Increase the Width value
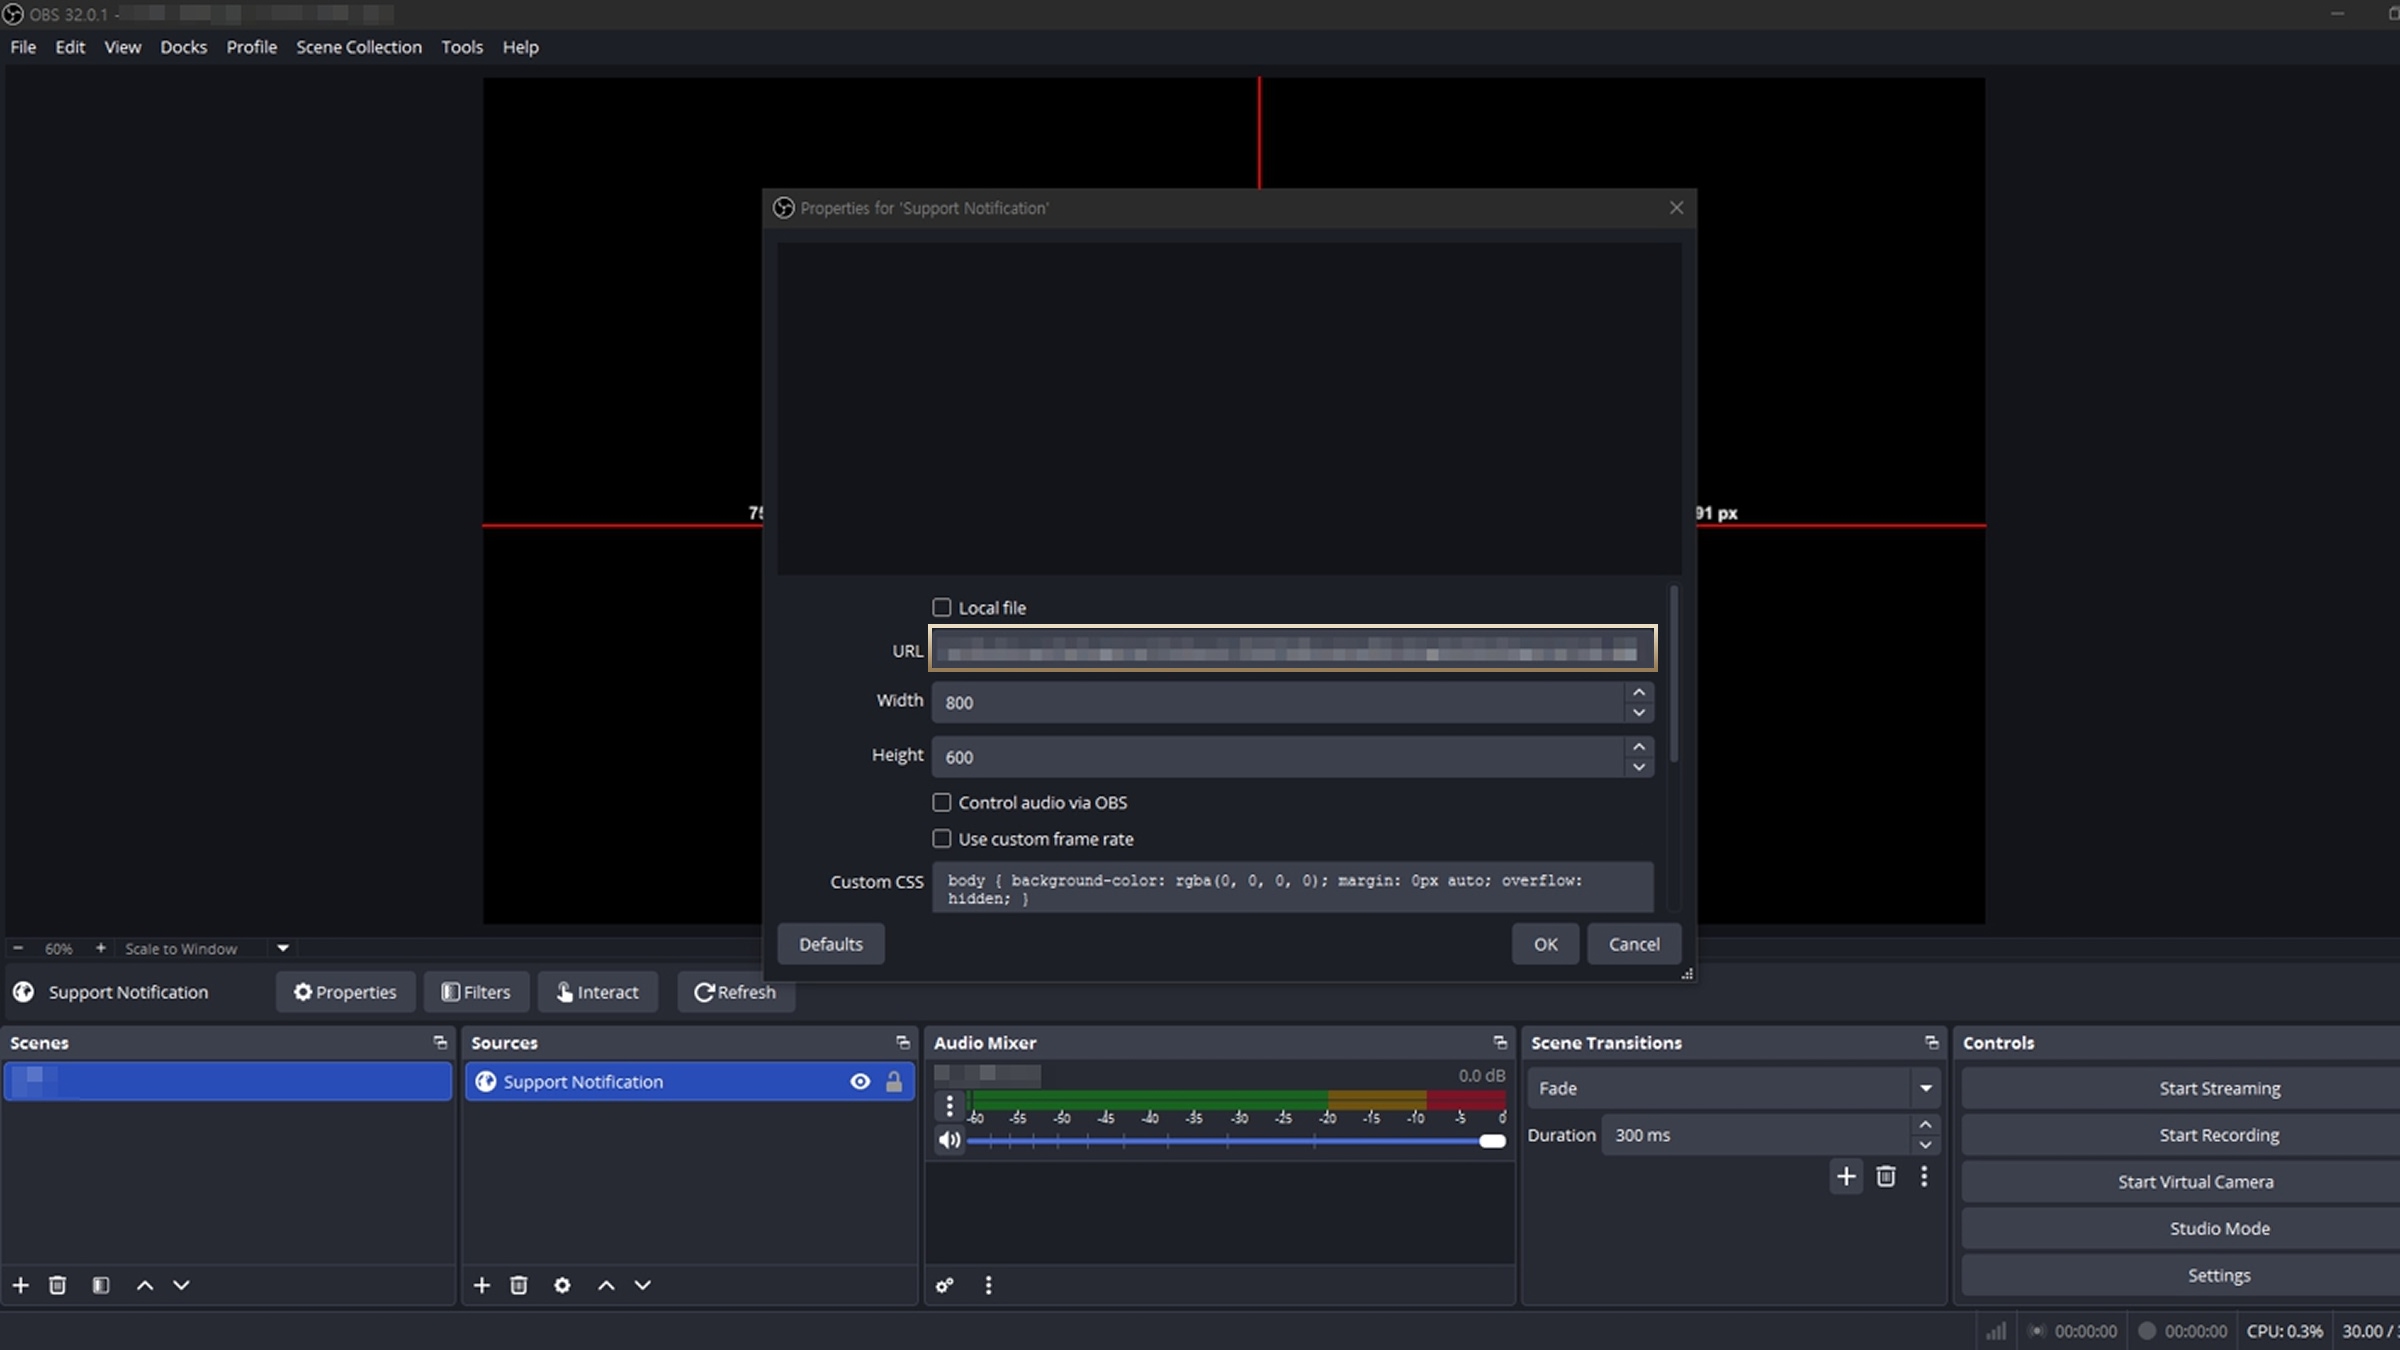The height and width of the screenshot is (1350, 2400). point(1638,692)
